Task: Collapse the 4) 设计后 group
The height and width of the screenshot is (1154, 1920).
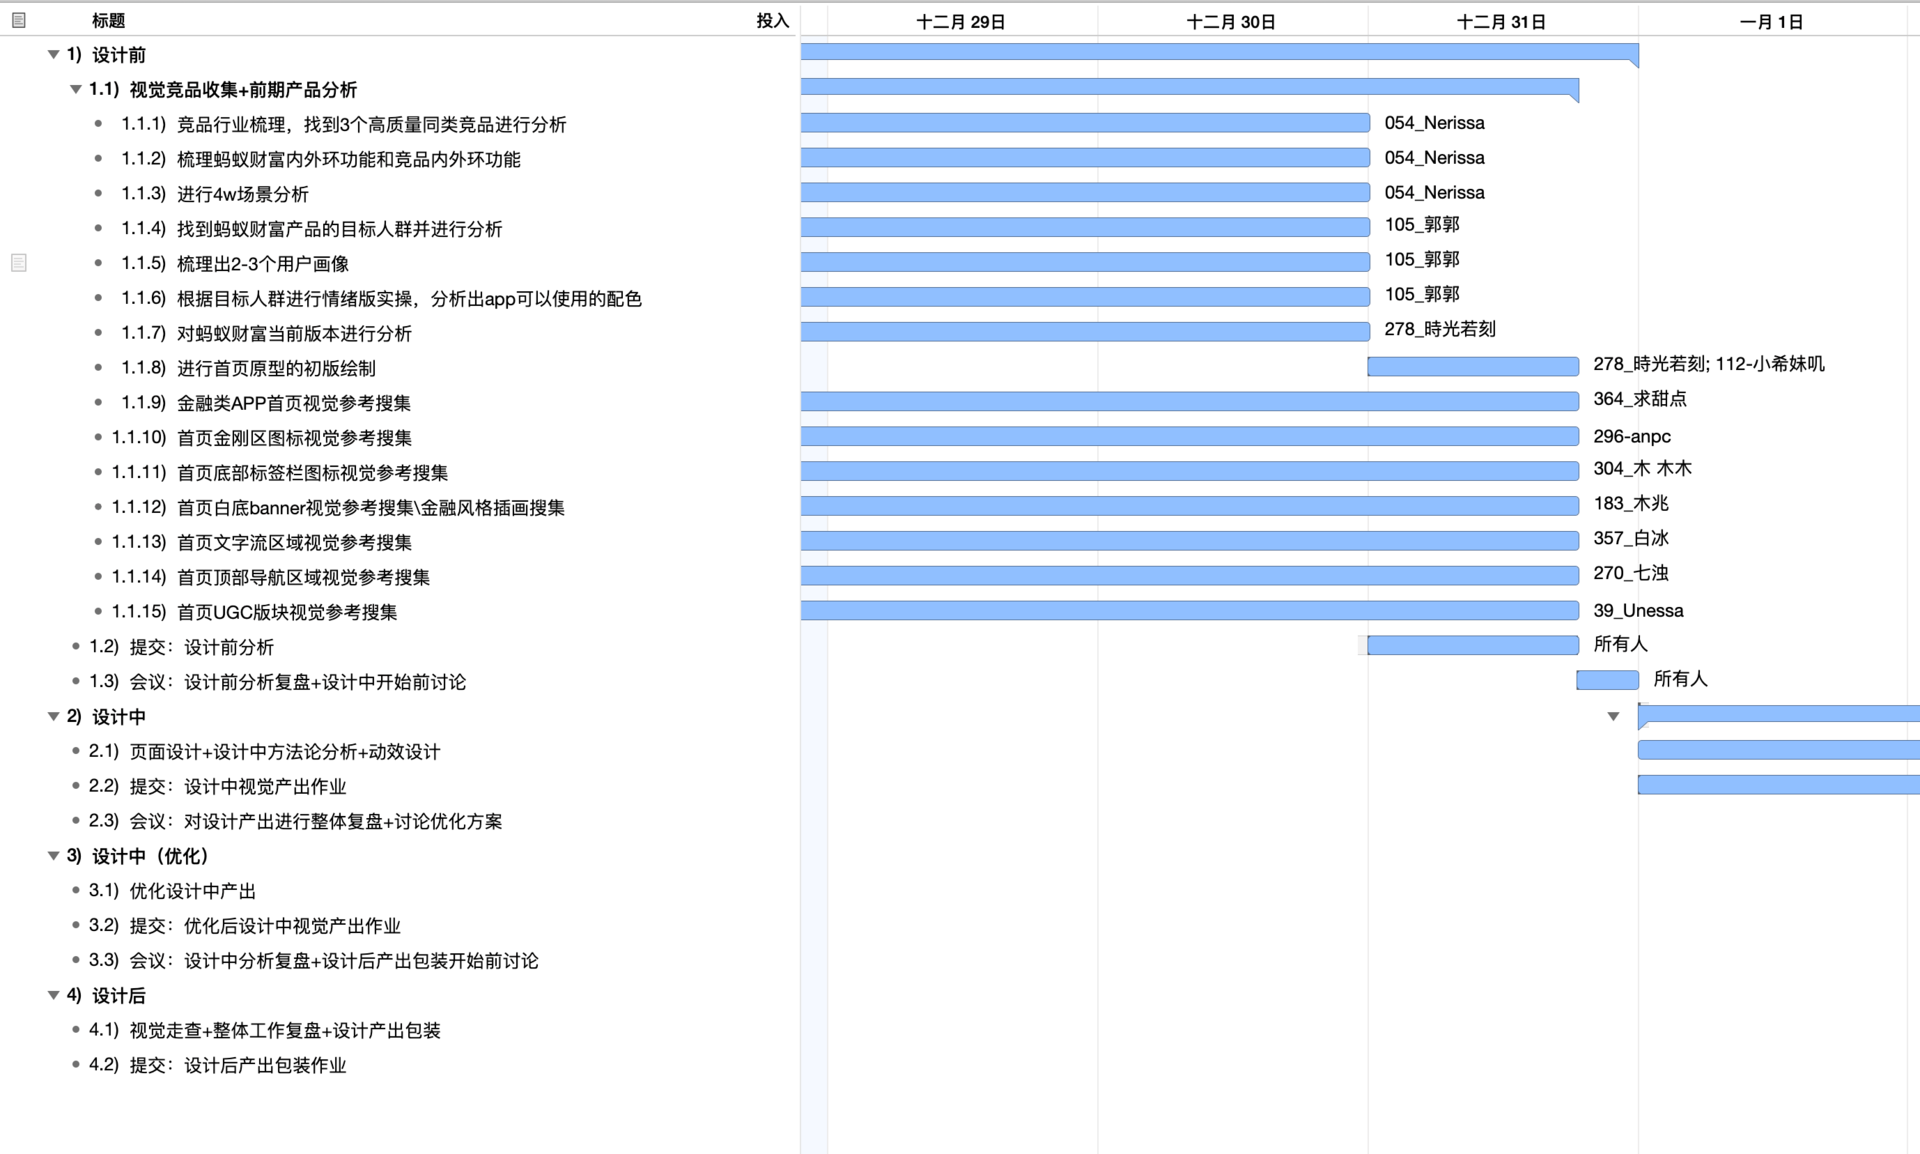Action: [54, 995]
